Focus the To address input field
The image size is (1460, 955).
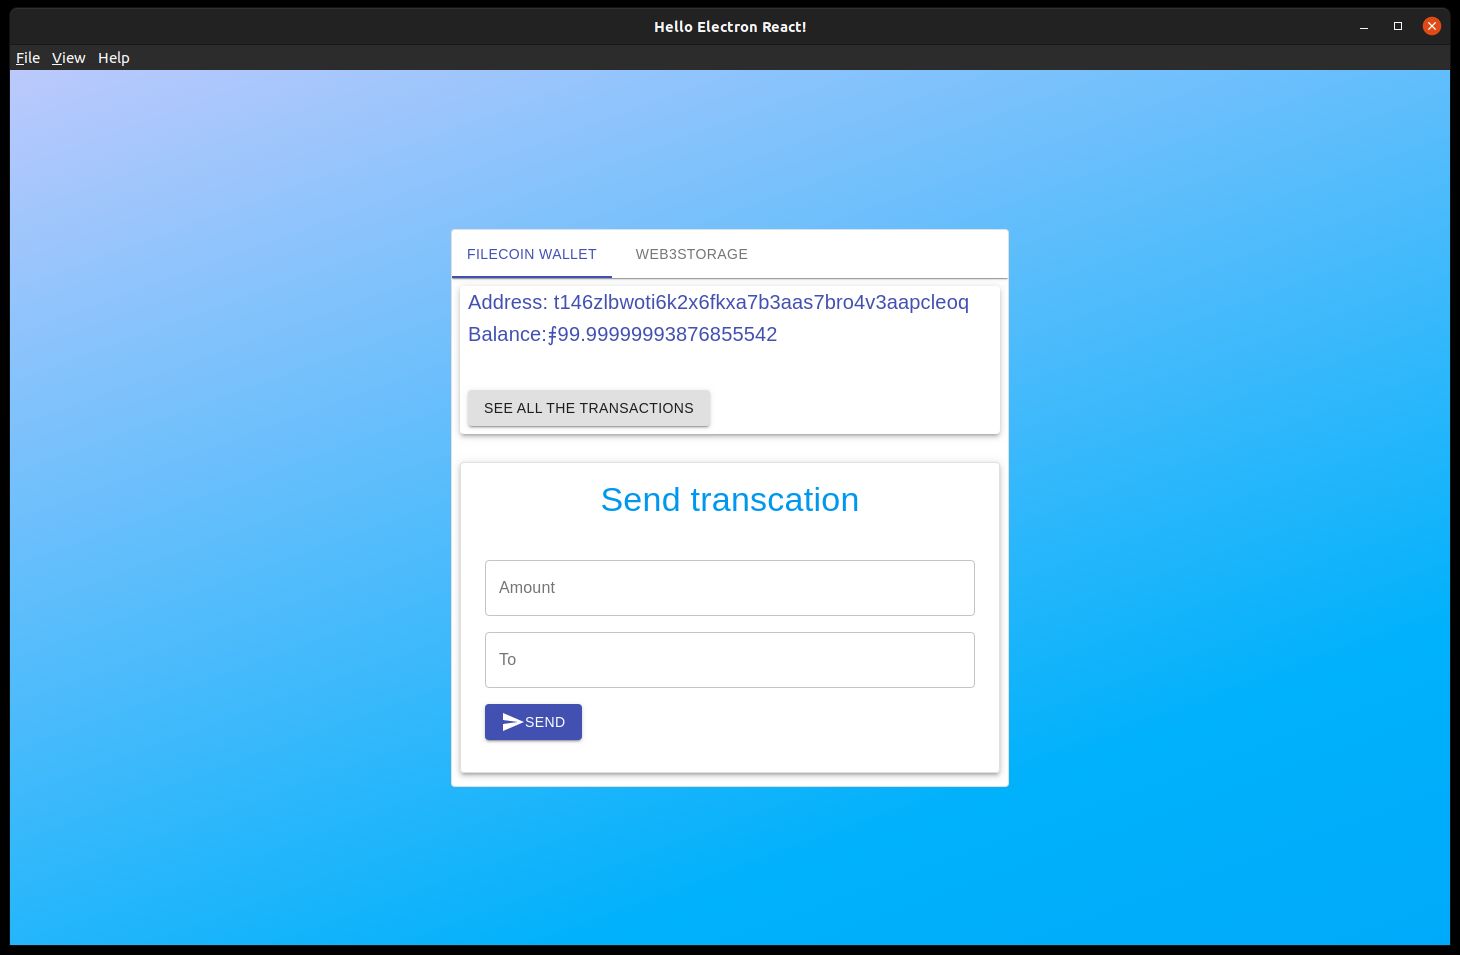click(x=730, y=660)
